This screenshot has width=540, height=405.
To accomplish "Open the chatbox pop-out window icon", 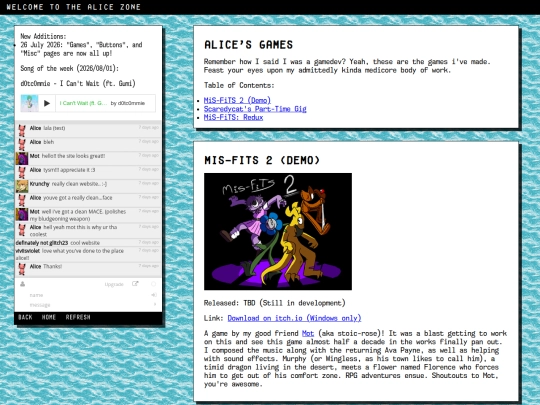I will (x=135, y=284).
